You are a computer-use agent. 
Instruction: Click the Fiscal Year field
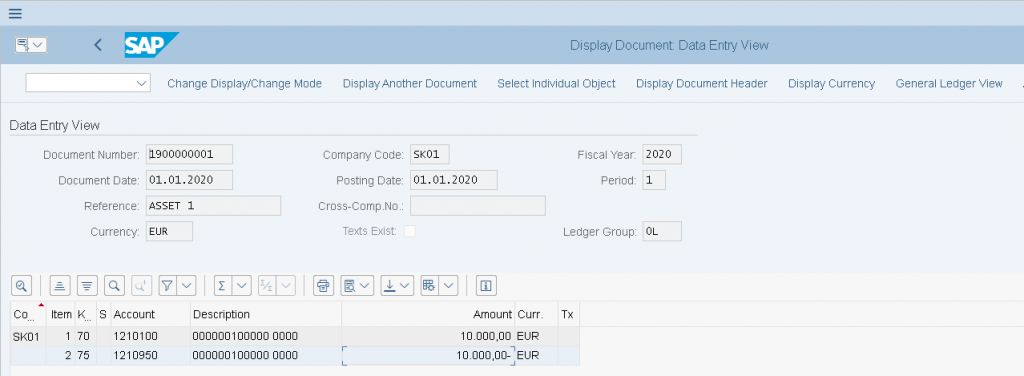pos(662,154)
